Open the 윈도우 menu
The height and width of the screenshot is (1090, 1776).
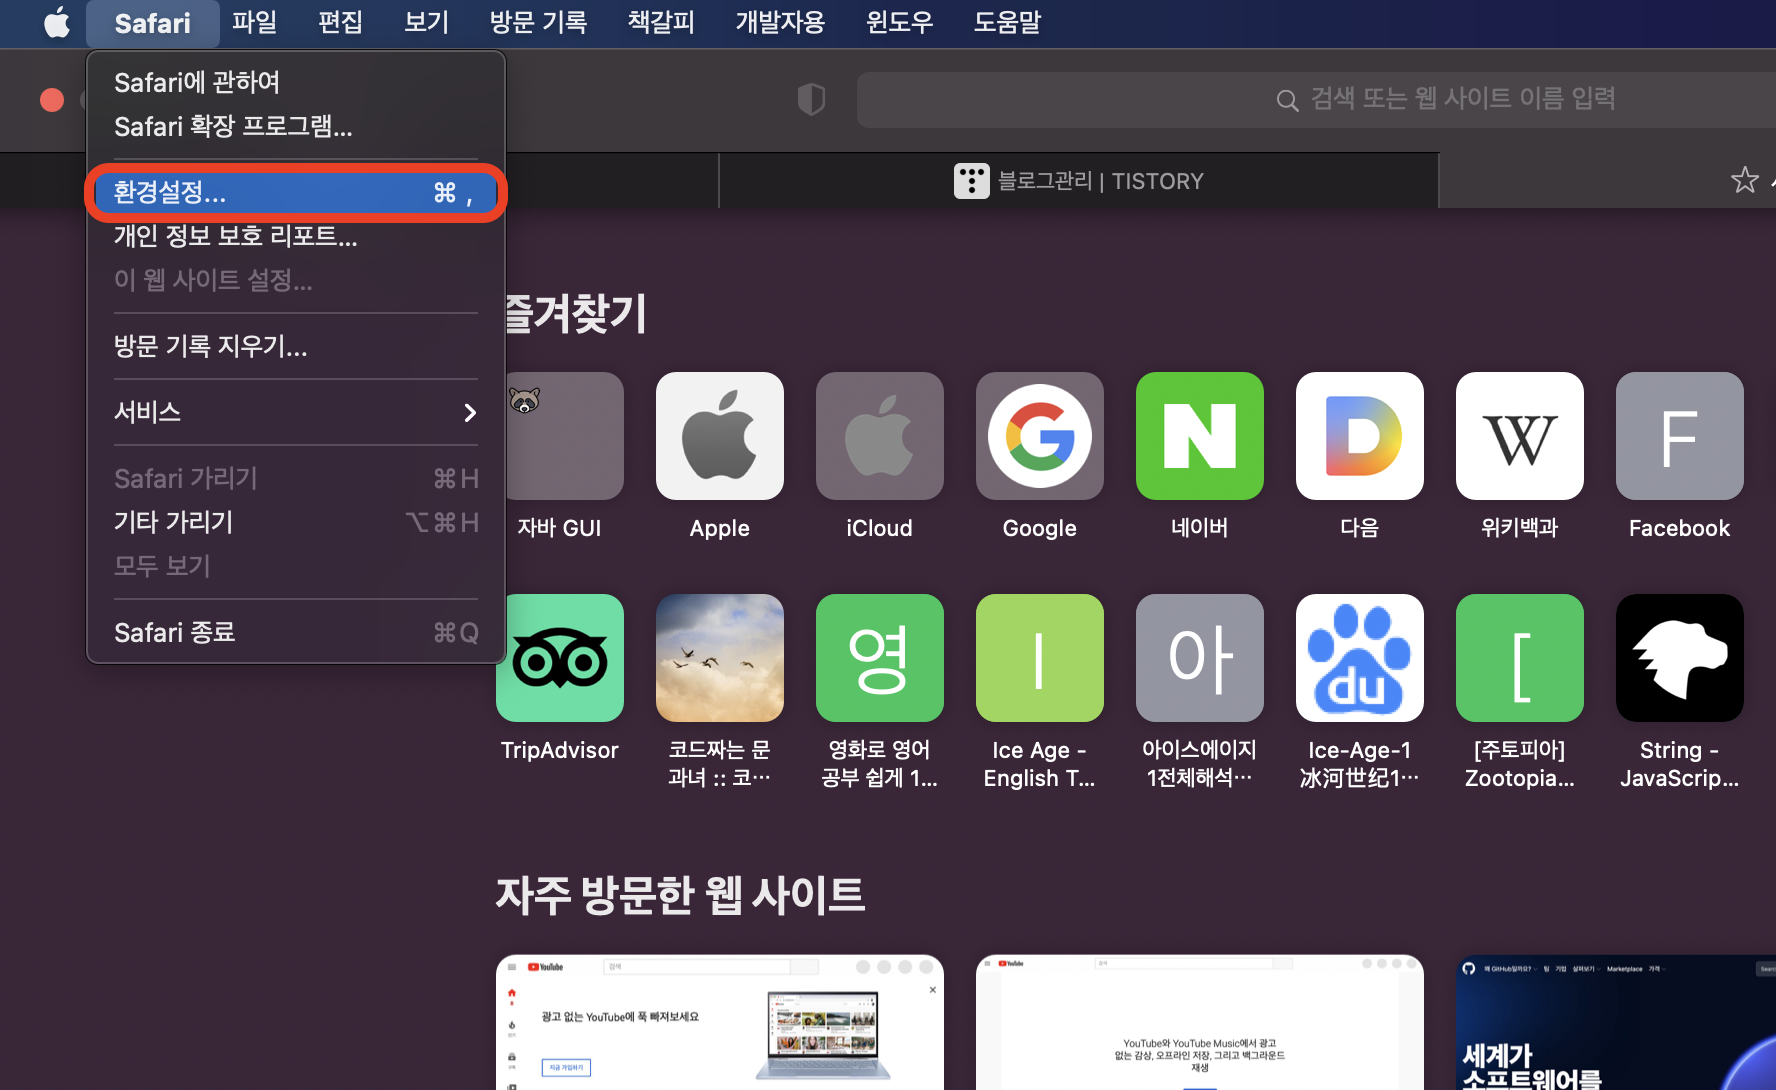coord(899,23)
